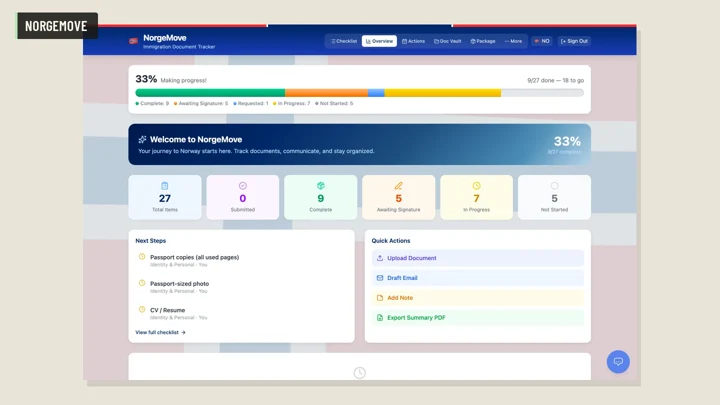Click the Sign Out button
The width and height of the screenshot is (720, 405).
574,41
